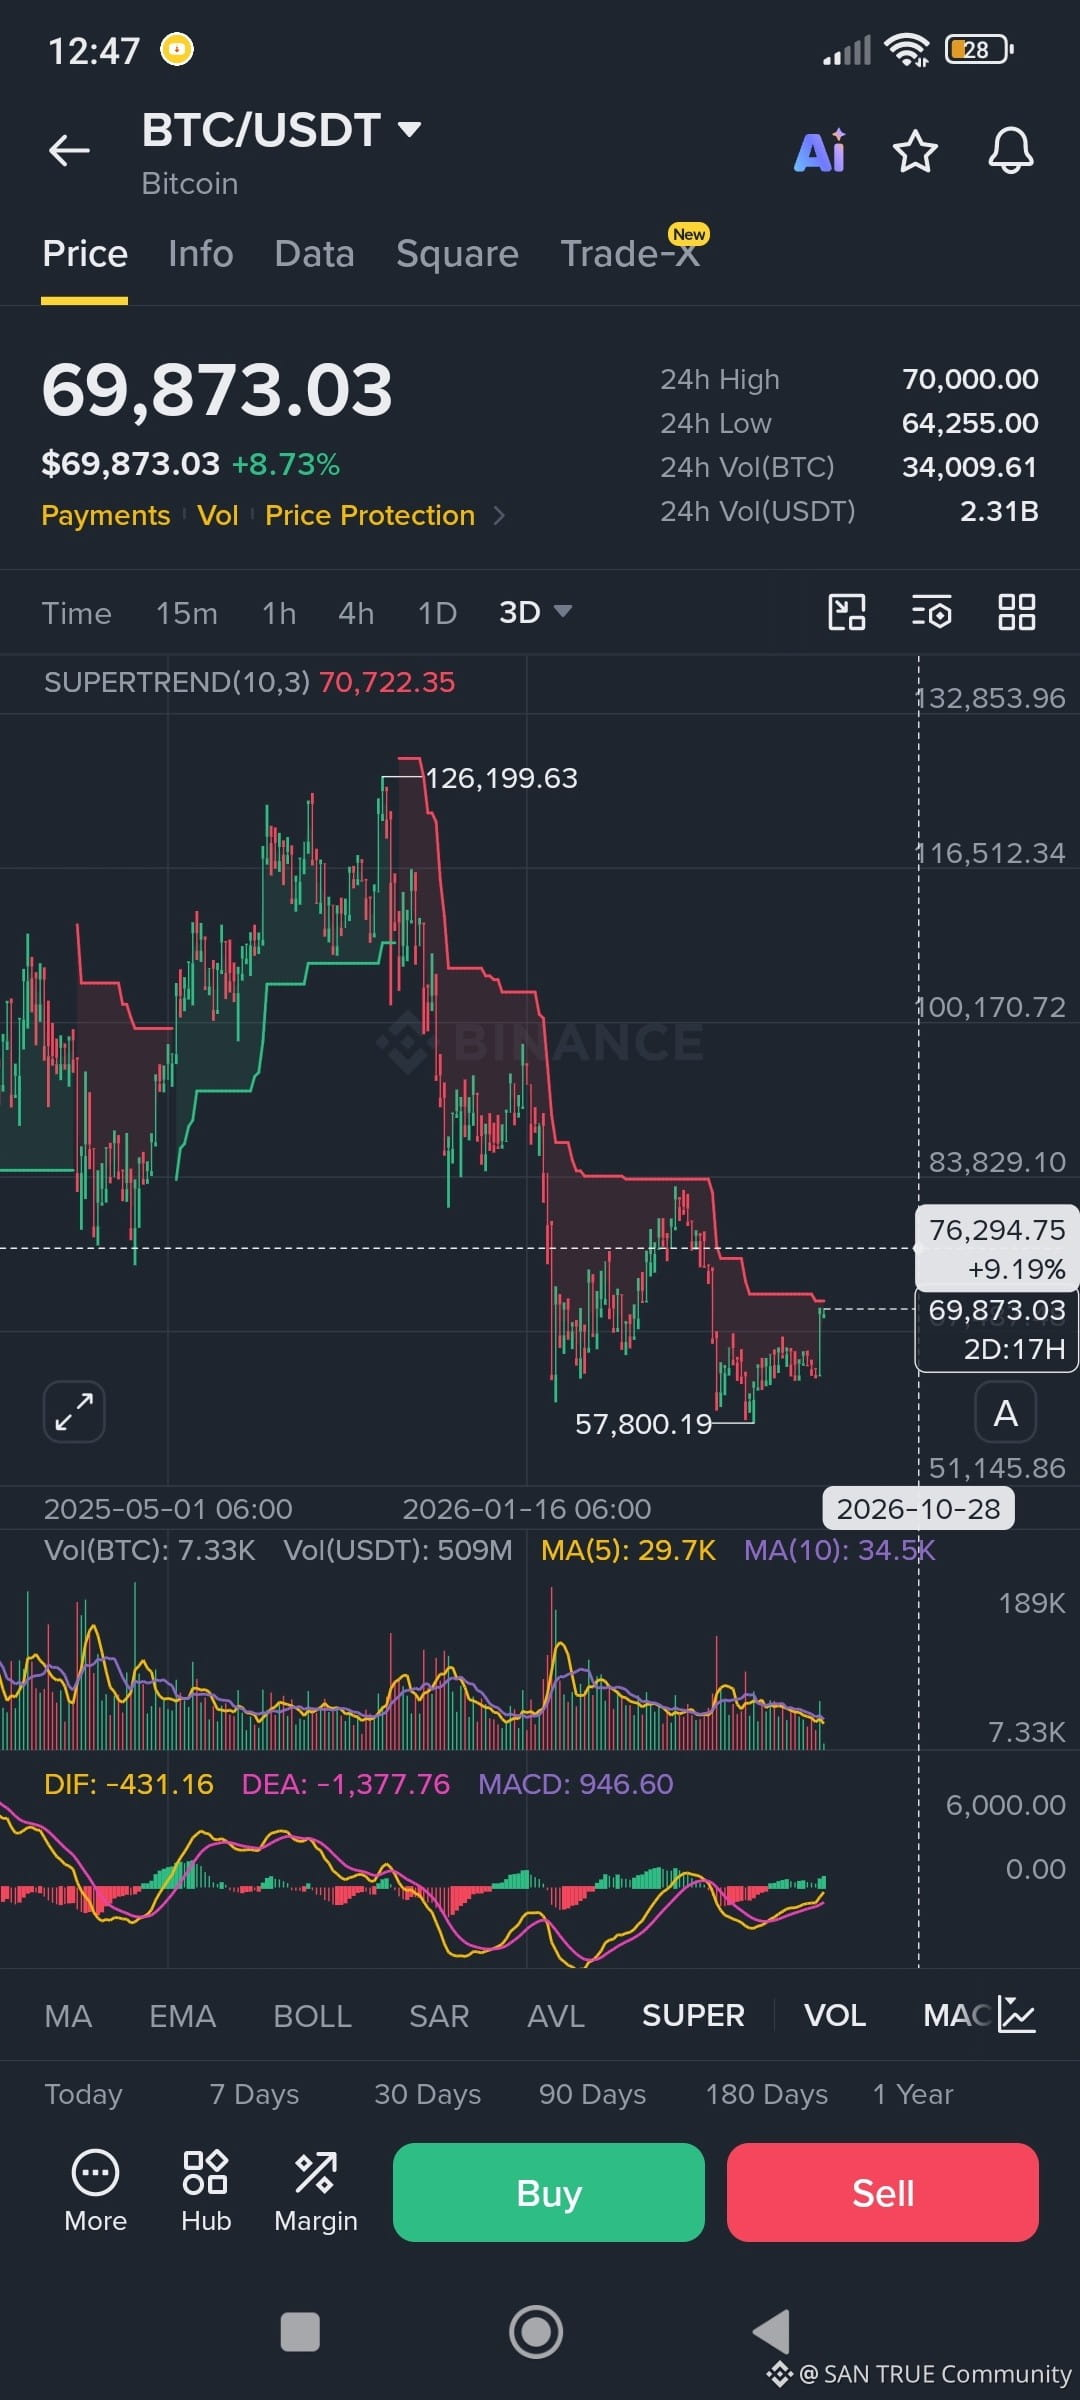The width and height of the screenshot is (1080, 2400).
Task: Open Price Protection link
Action: tap(370, 516)
